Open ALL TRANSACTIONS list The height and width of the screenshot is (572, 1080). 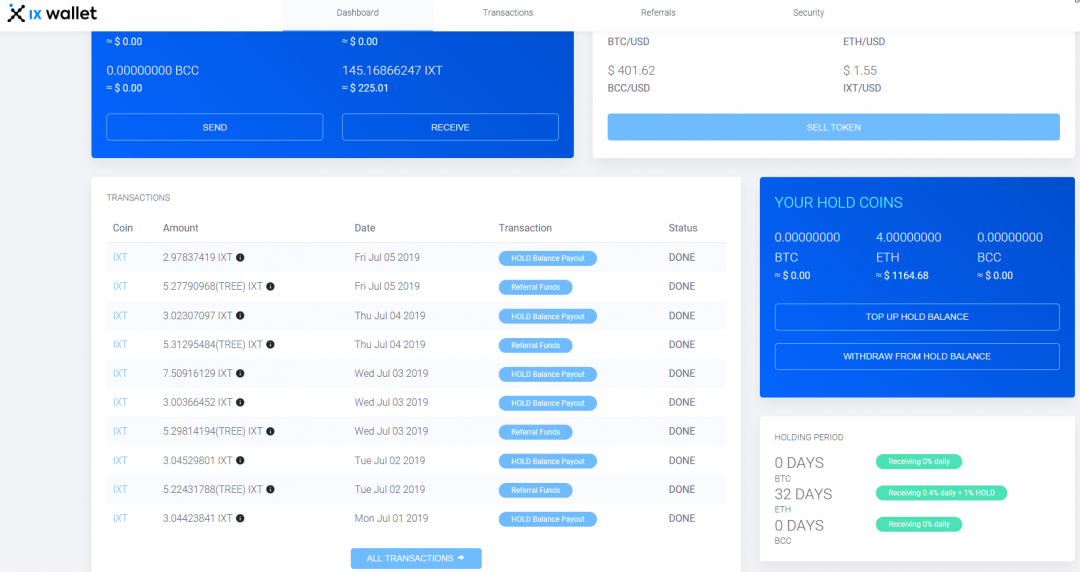[416, 558]
